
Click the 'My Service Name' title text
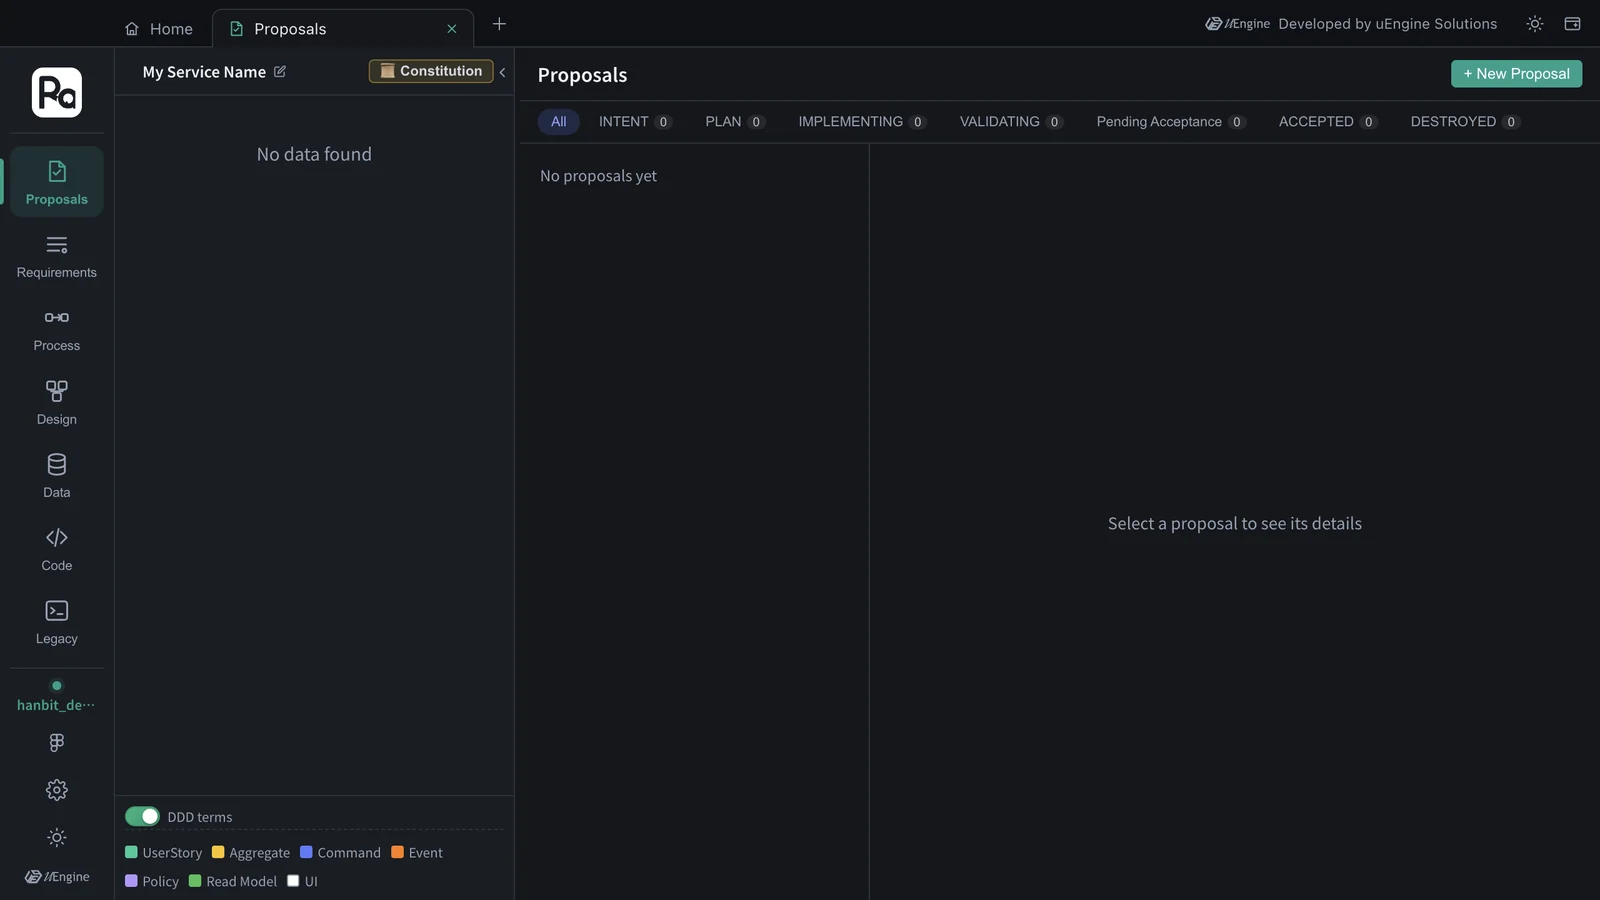click(204, 72)
